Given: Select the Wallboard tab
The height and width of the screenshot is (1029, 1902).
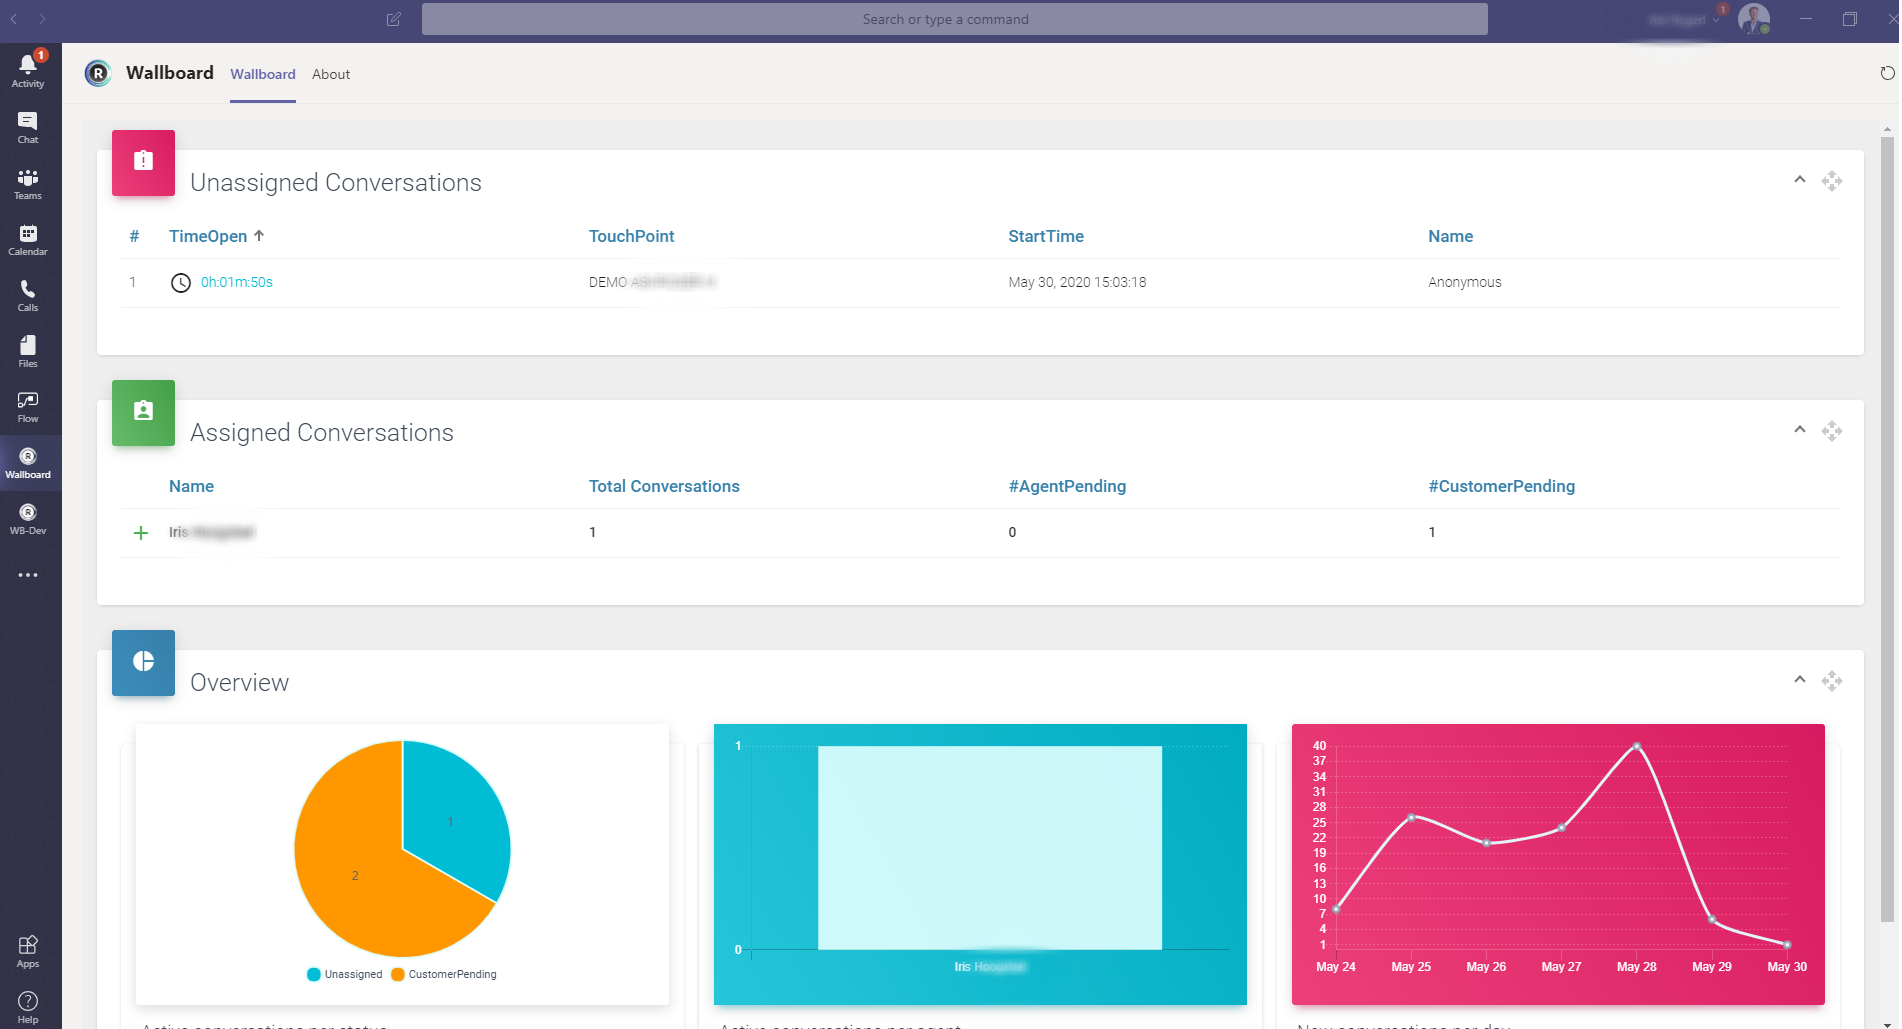Looking at the screenshot, I should [262, 74].
